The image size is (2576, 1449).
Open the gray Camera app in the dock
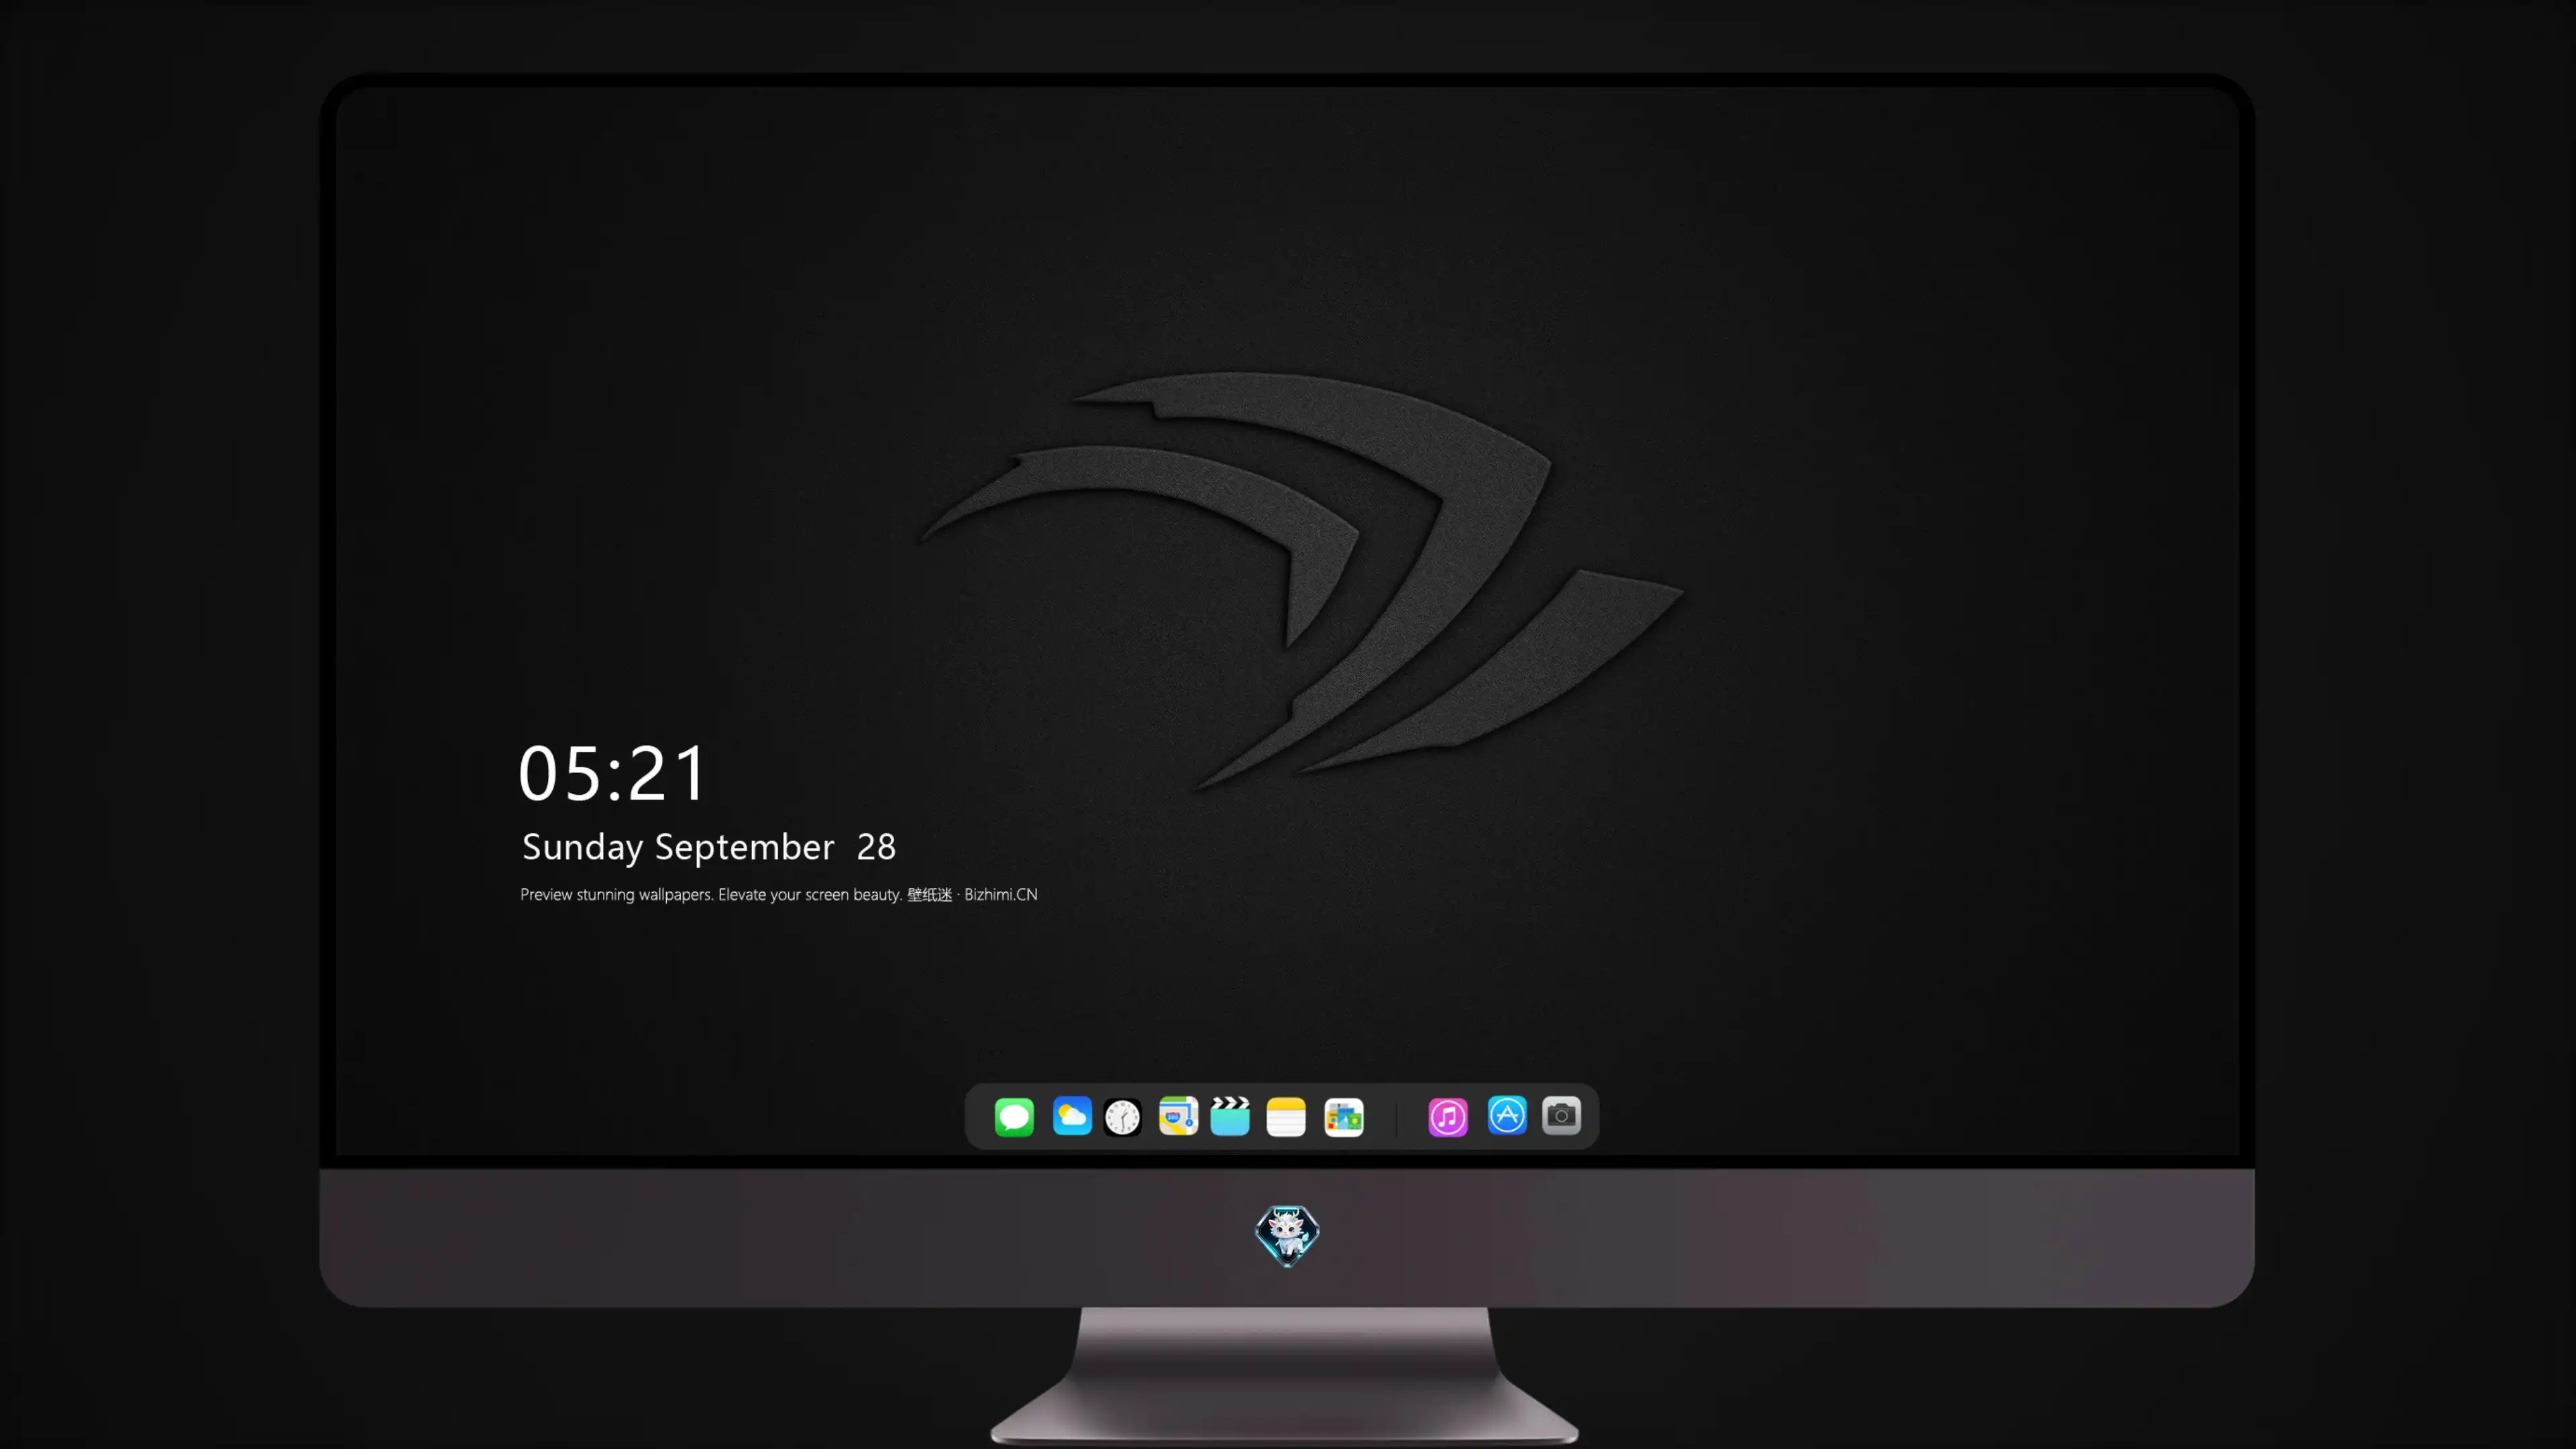coord(1561,1116)
